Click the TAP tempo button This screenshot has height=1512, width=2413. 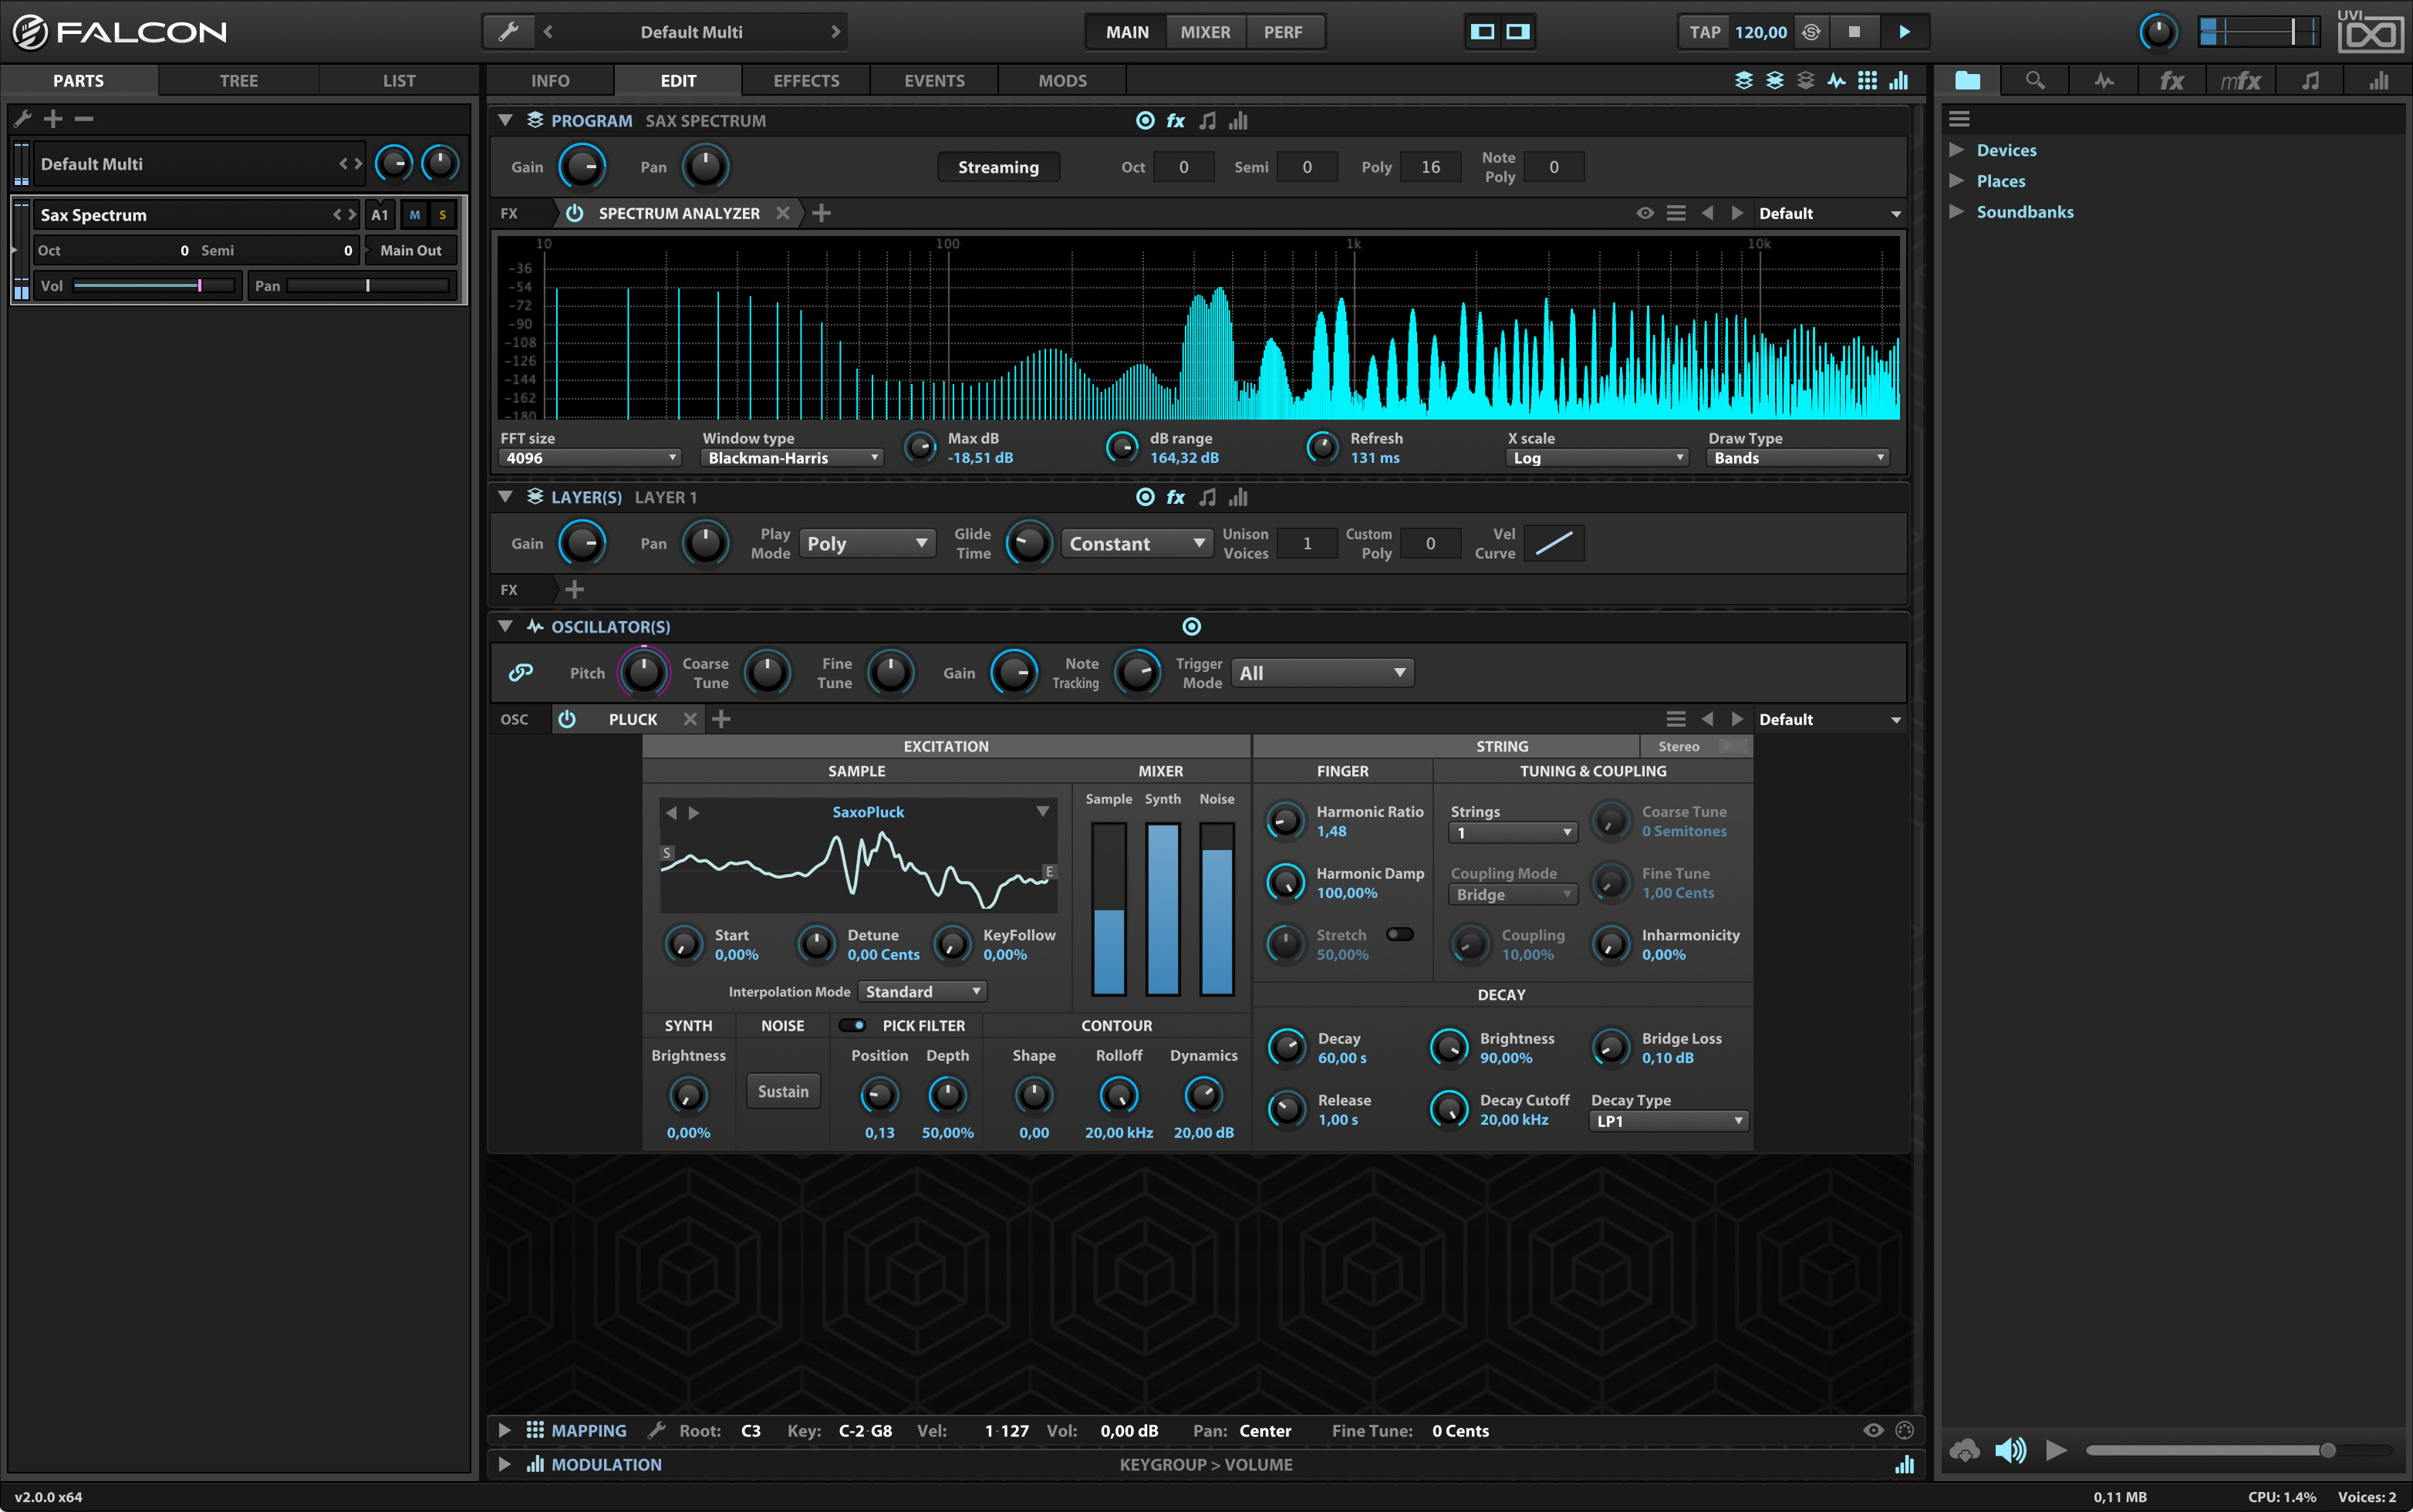click(1704, 32)
